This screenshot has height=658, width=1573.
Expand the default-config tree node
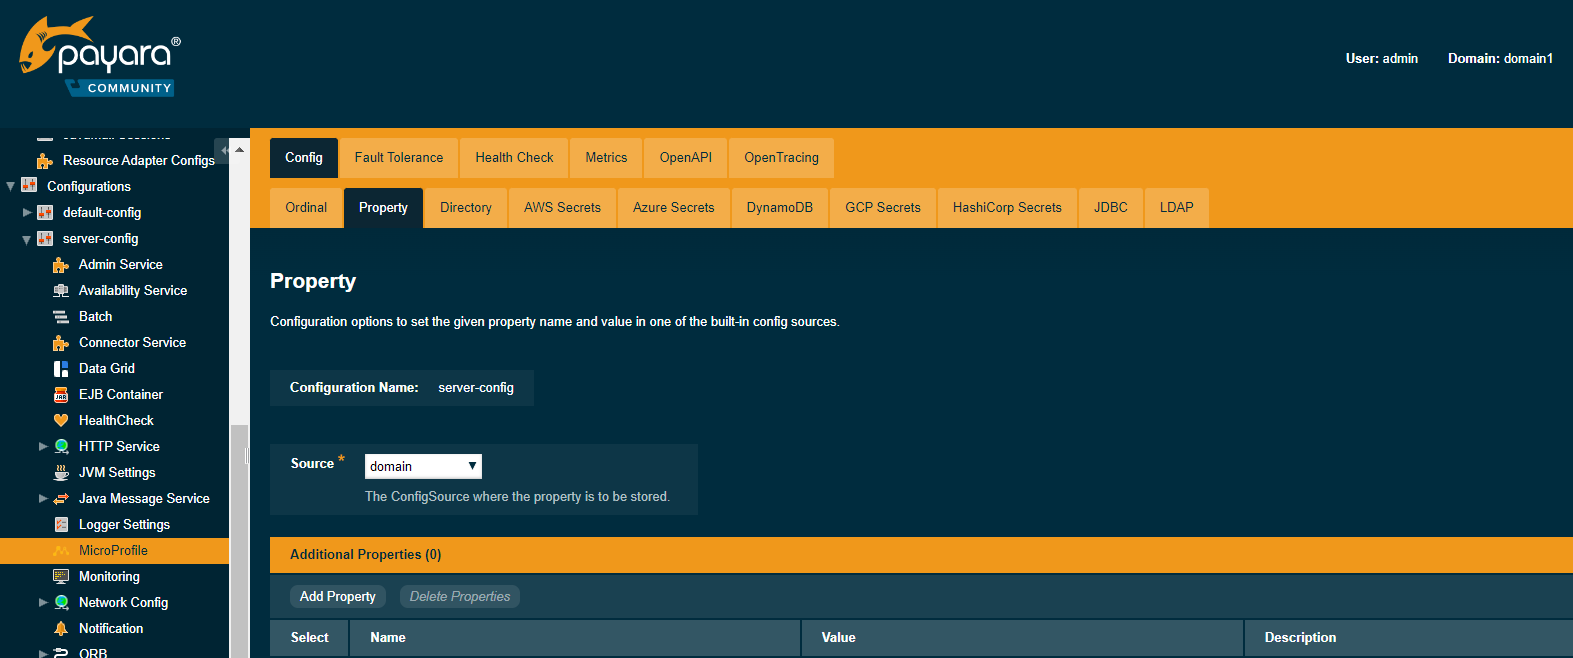27,213
